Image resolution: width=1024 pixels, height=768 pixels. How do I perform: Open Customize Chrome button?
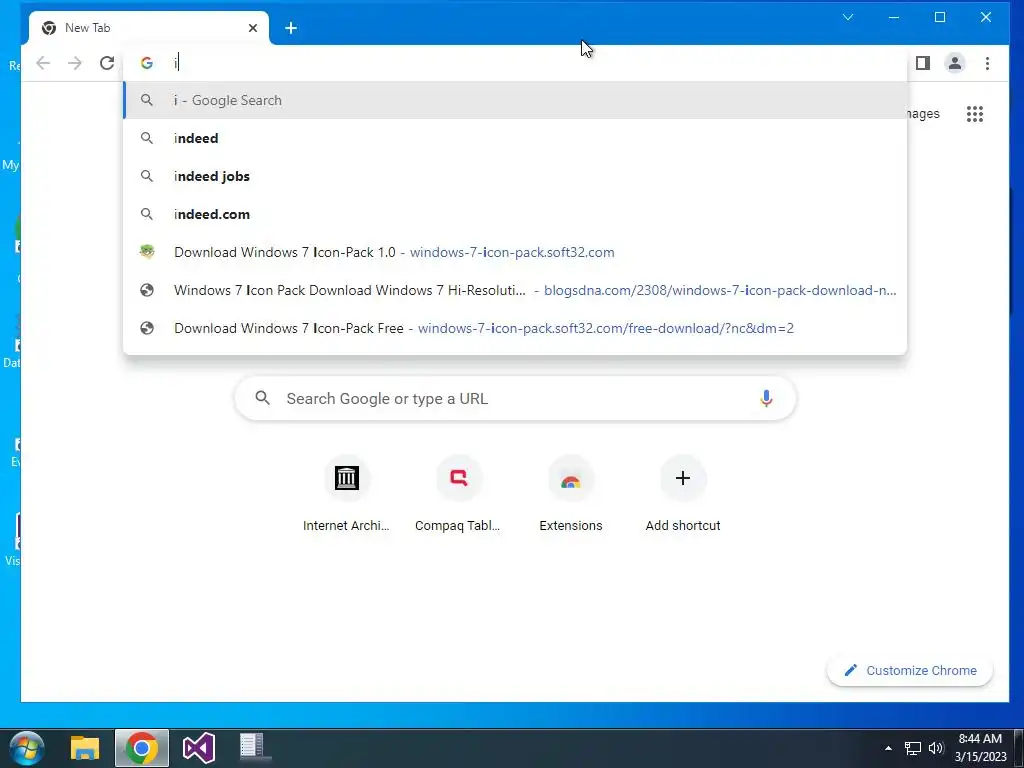910,671
